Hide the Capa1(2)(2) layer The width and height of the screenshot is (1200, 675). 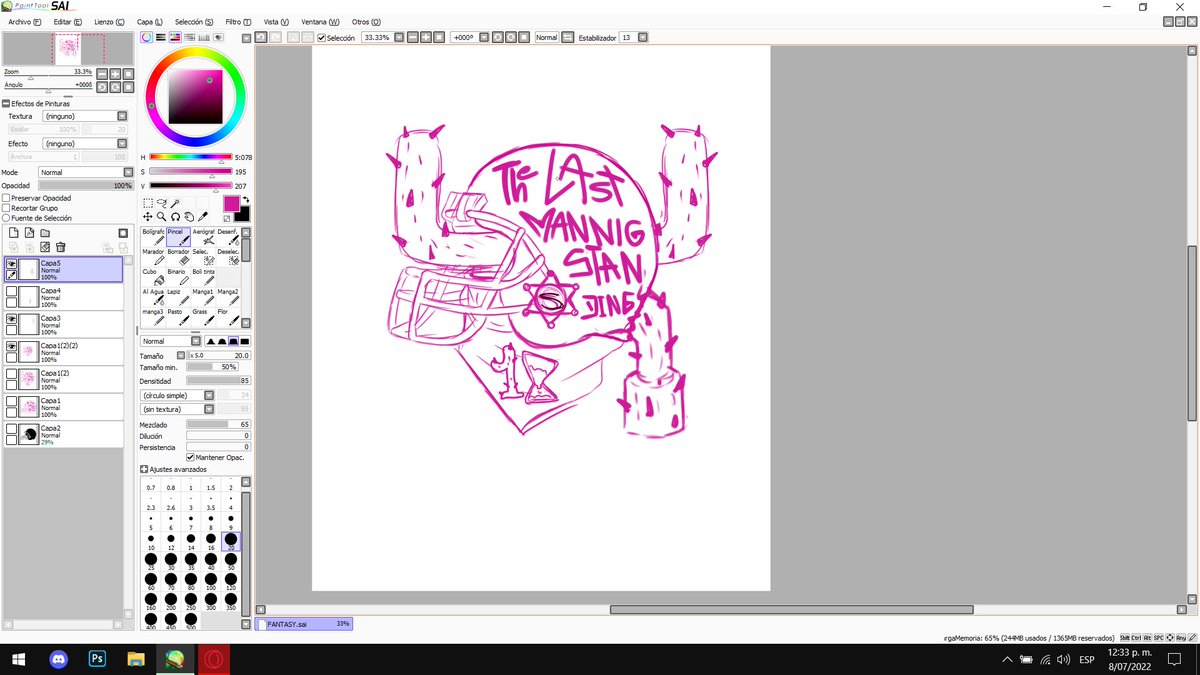(12, 346)
